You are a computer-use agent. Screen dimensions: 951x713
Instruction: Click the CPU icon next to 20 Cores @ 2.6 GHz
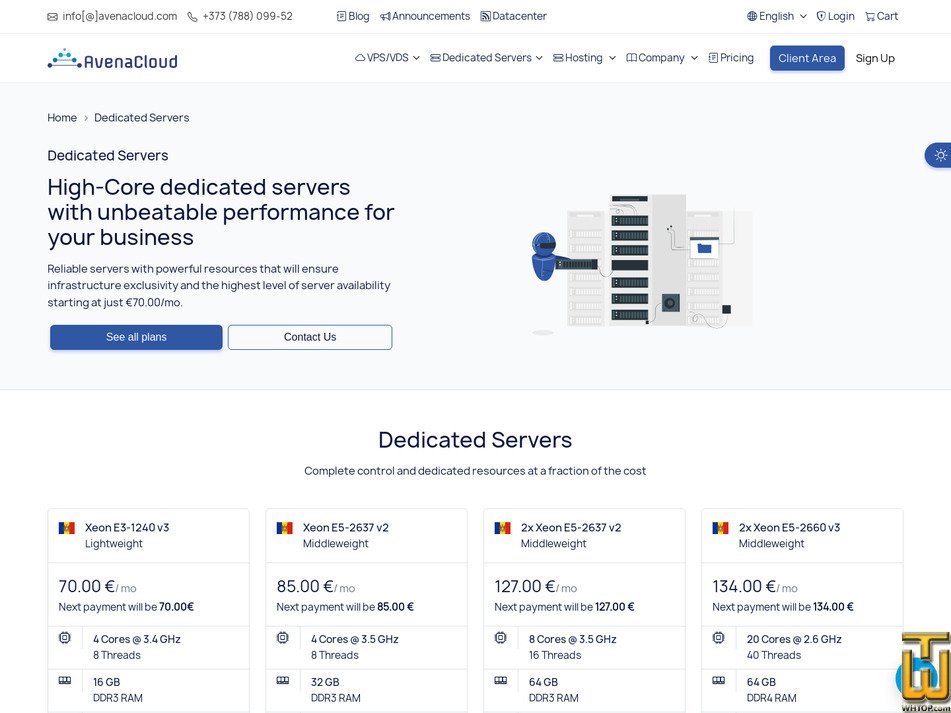pyautogui.click(x=719, y=638)
